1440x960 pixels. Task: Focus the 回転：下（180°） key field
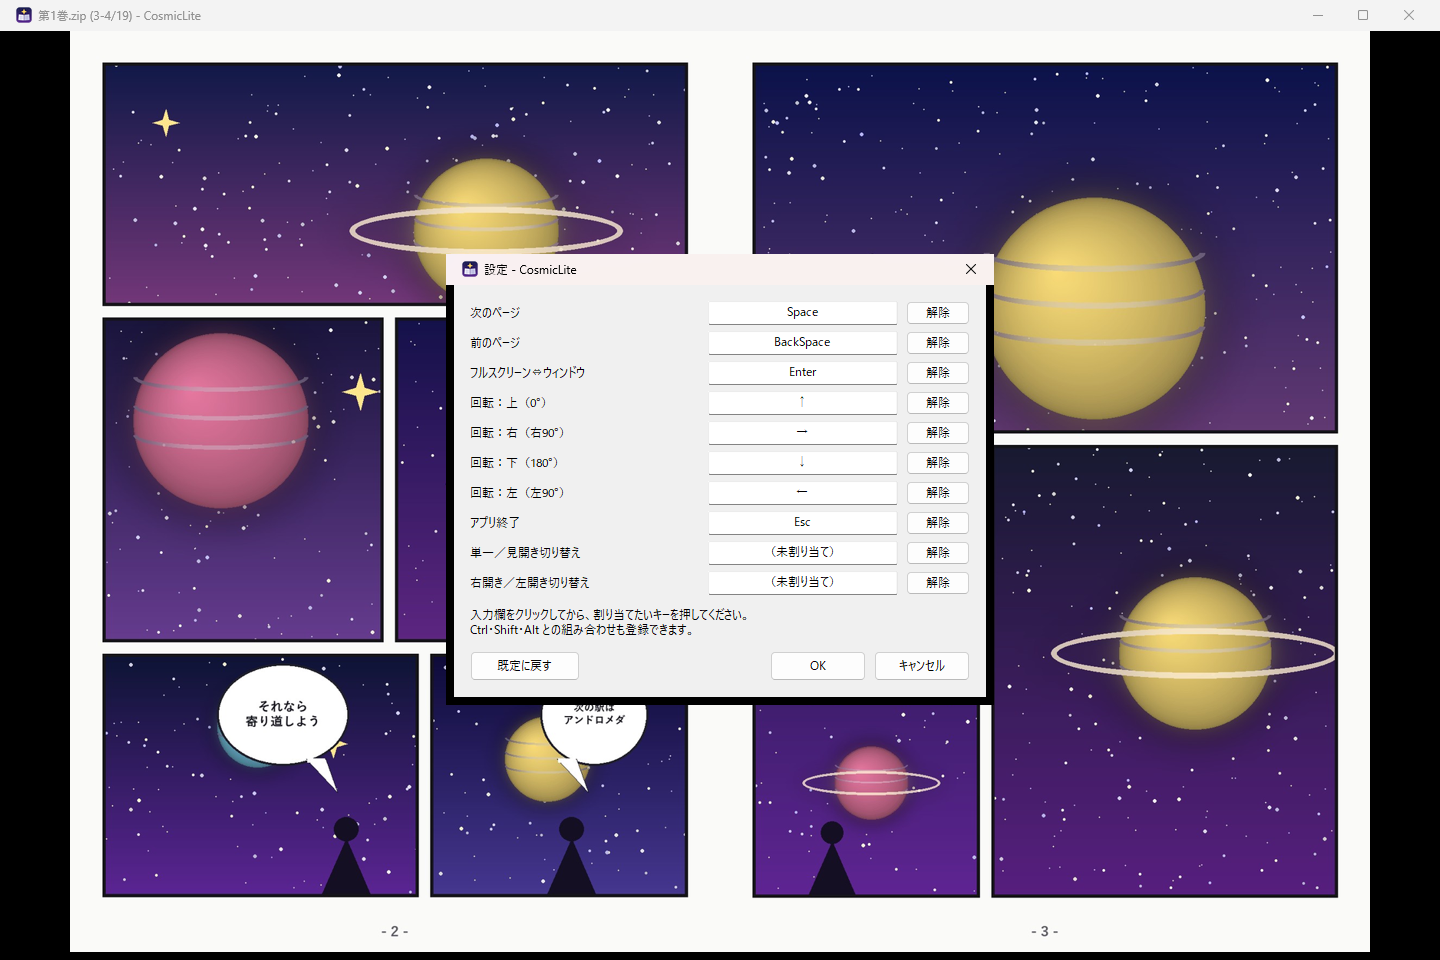click(x=802, y=463)
